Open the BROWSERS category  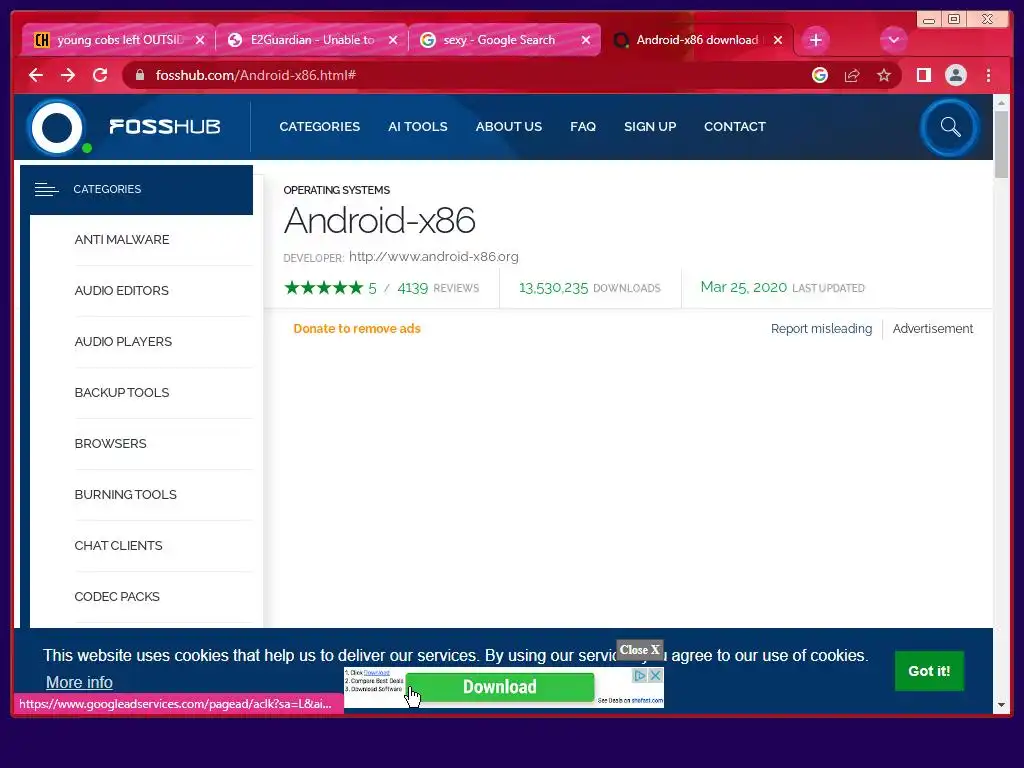point(110,443)
